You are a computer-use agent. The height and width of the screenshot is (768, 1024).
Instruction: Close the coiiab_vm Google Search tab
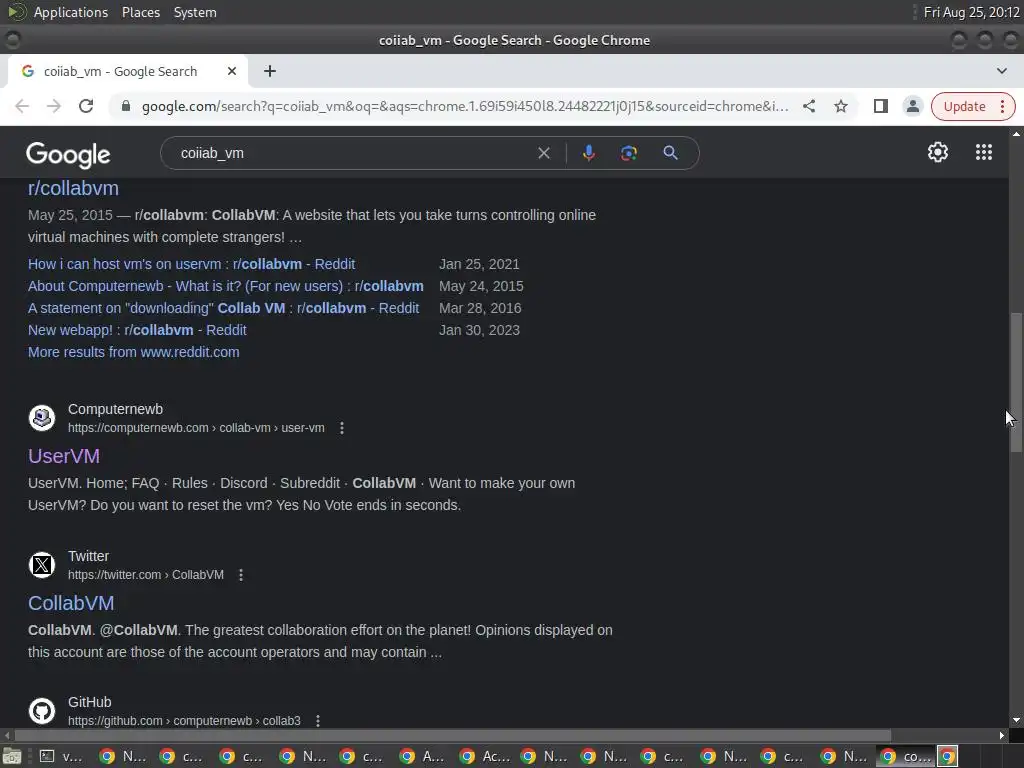232,71
